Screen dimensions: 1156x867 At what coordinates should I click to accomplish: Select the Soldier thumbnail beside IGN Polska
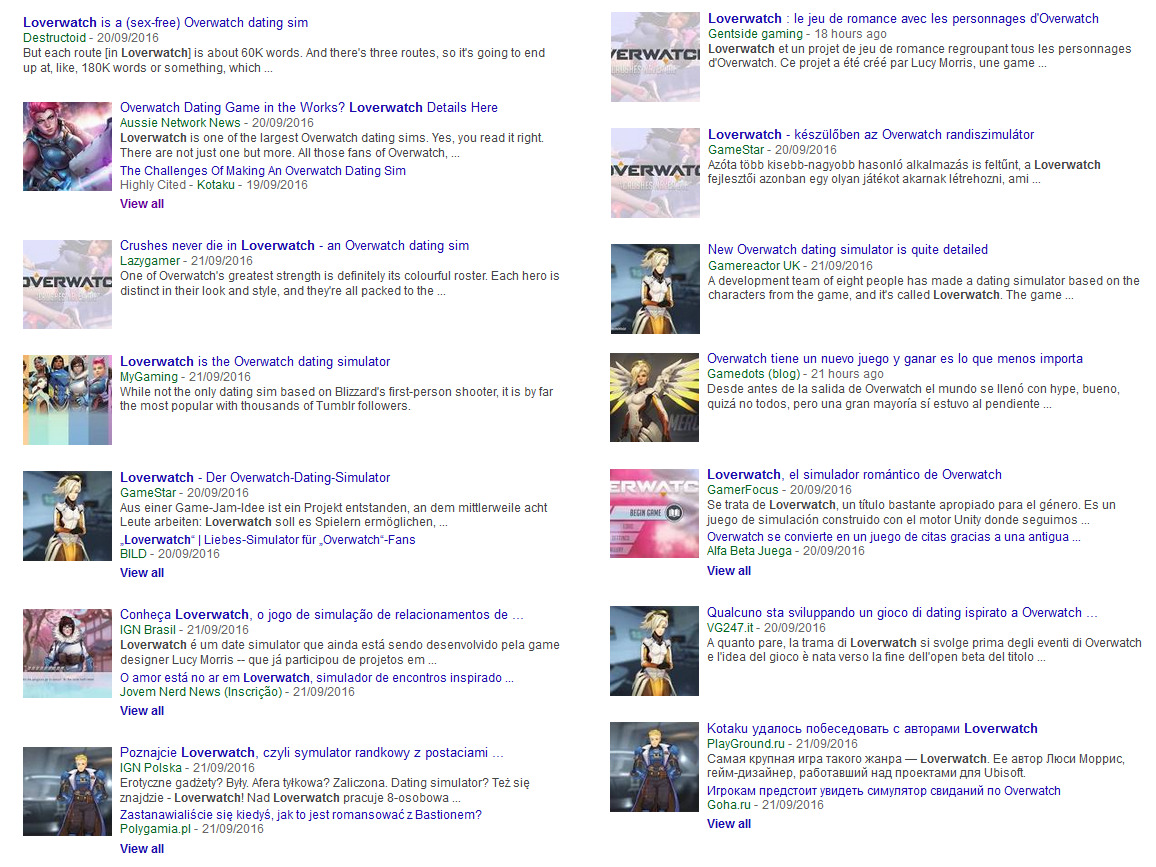(67, 791)
